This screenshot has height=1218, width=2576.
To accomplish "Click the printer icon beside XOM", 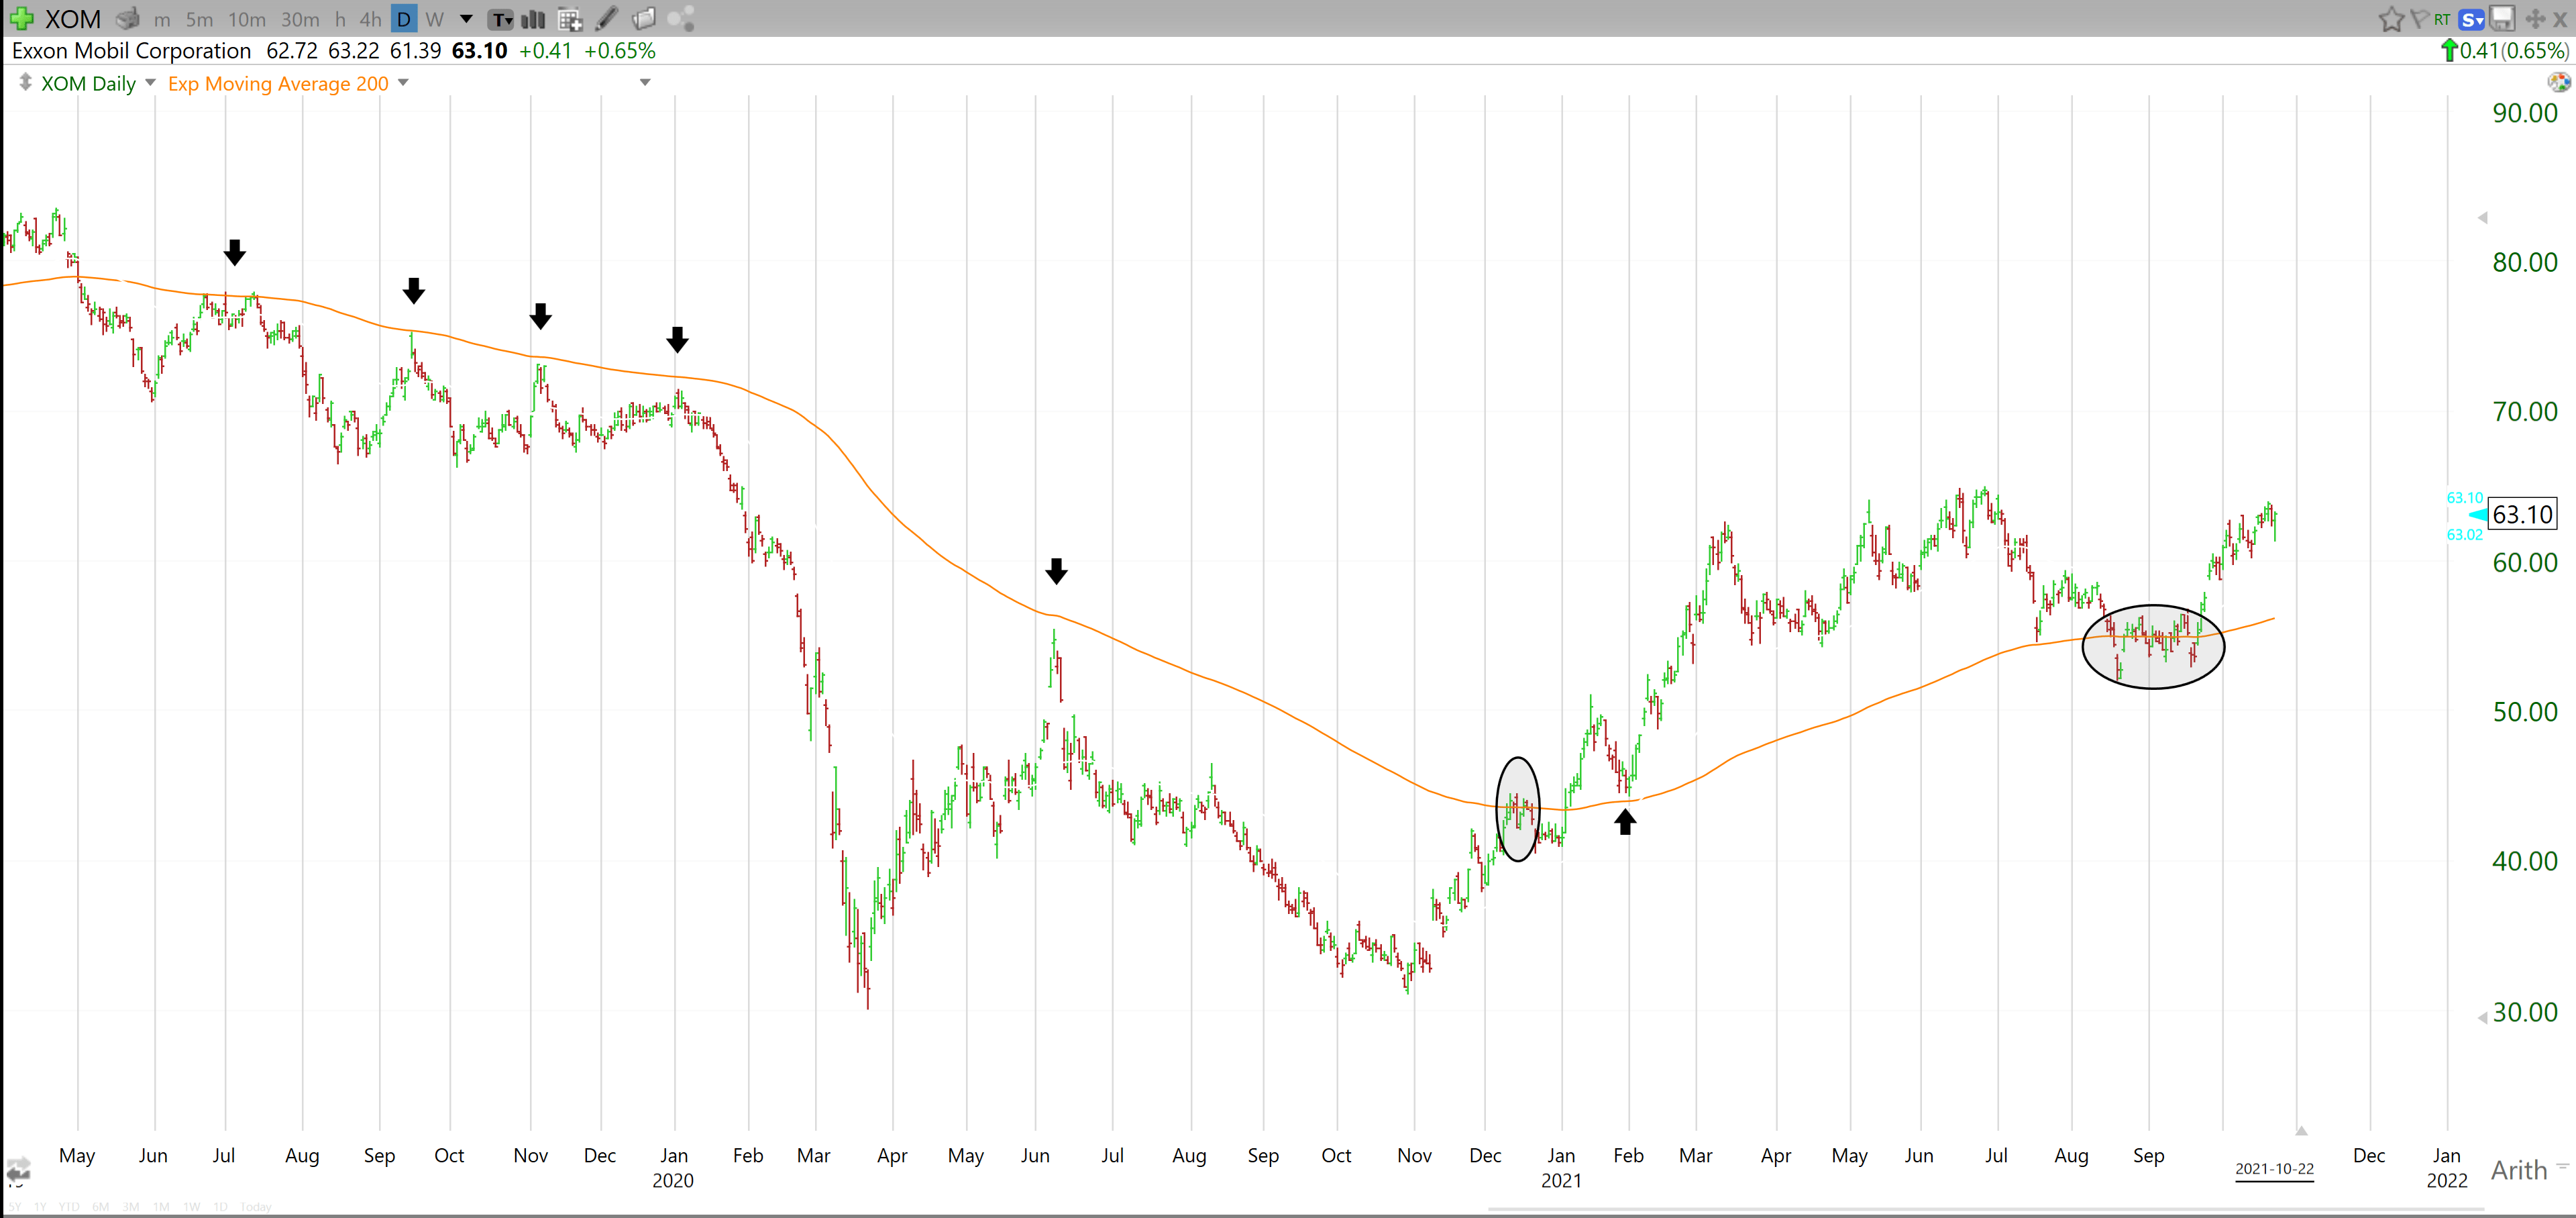I will coord(127,18).
